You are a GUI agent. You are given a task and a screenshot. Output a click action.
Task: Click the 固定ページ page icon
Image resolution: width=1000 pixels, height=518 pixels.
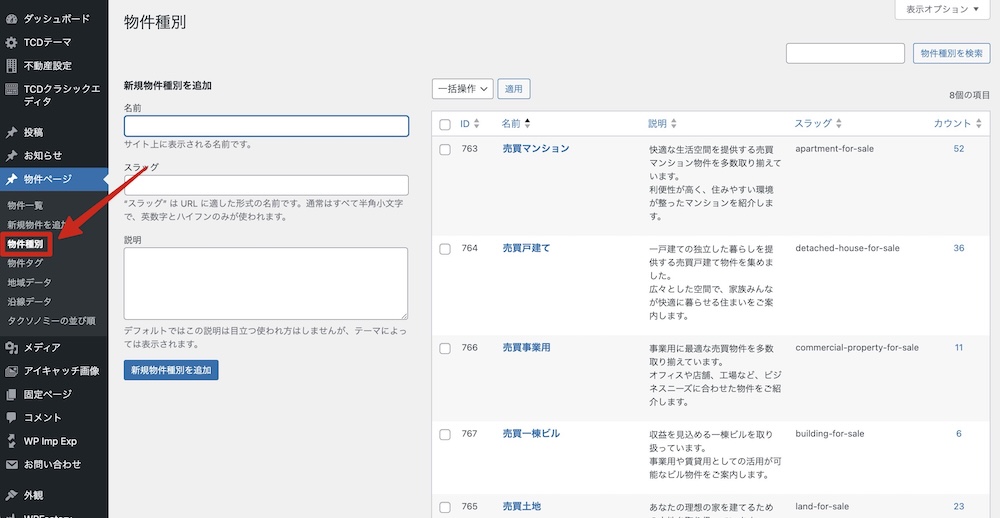pos(11,394)
